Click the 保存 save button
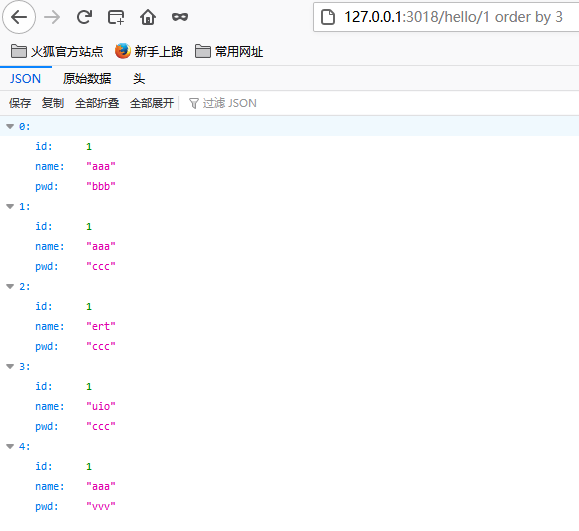This screenshot has width=579, height=531. pyautogui.click(x=20, y=103)
